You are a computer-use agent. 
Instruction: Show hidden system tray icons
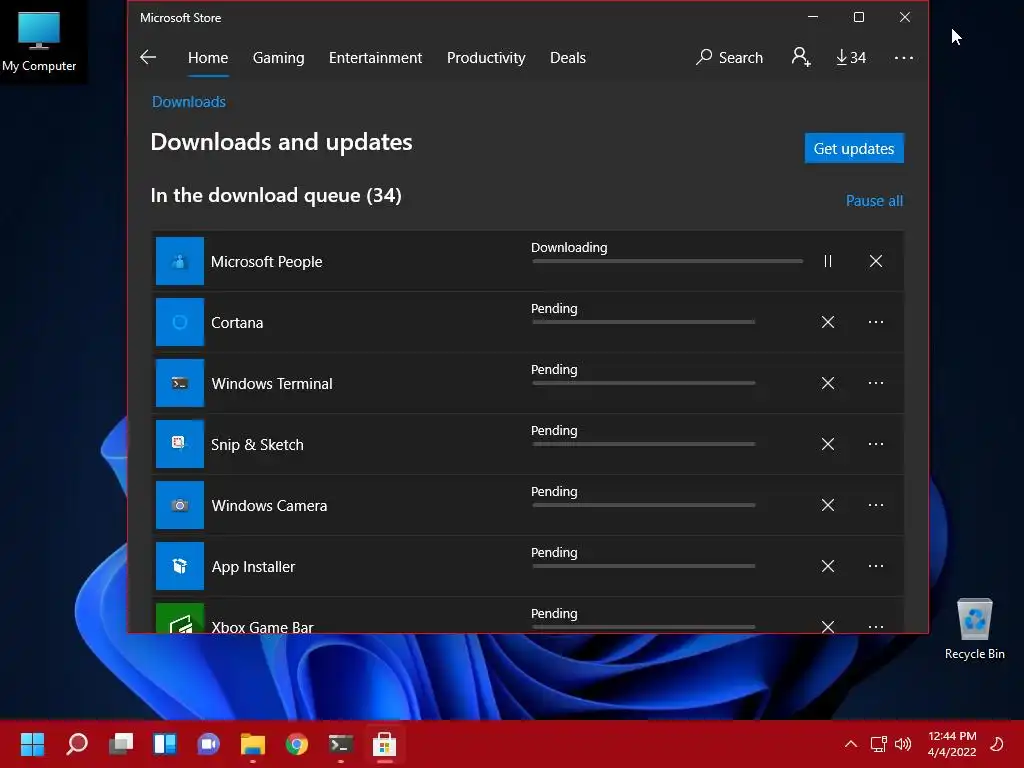tap(851, 743)
